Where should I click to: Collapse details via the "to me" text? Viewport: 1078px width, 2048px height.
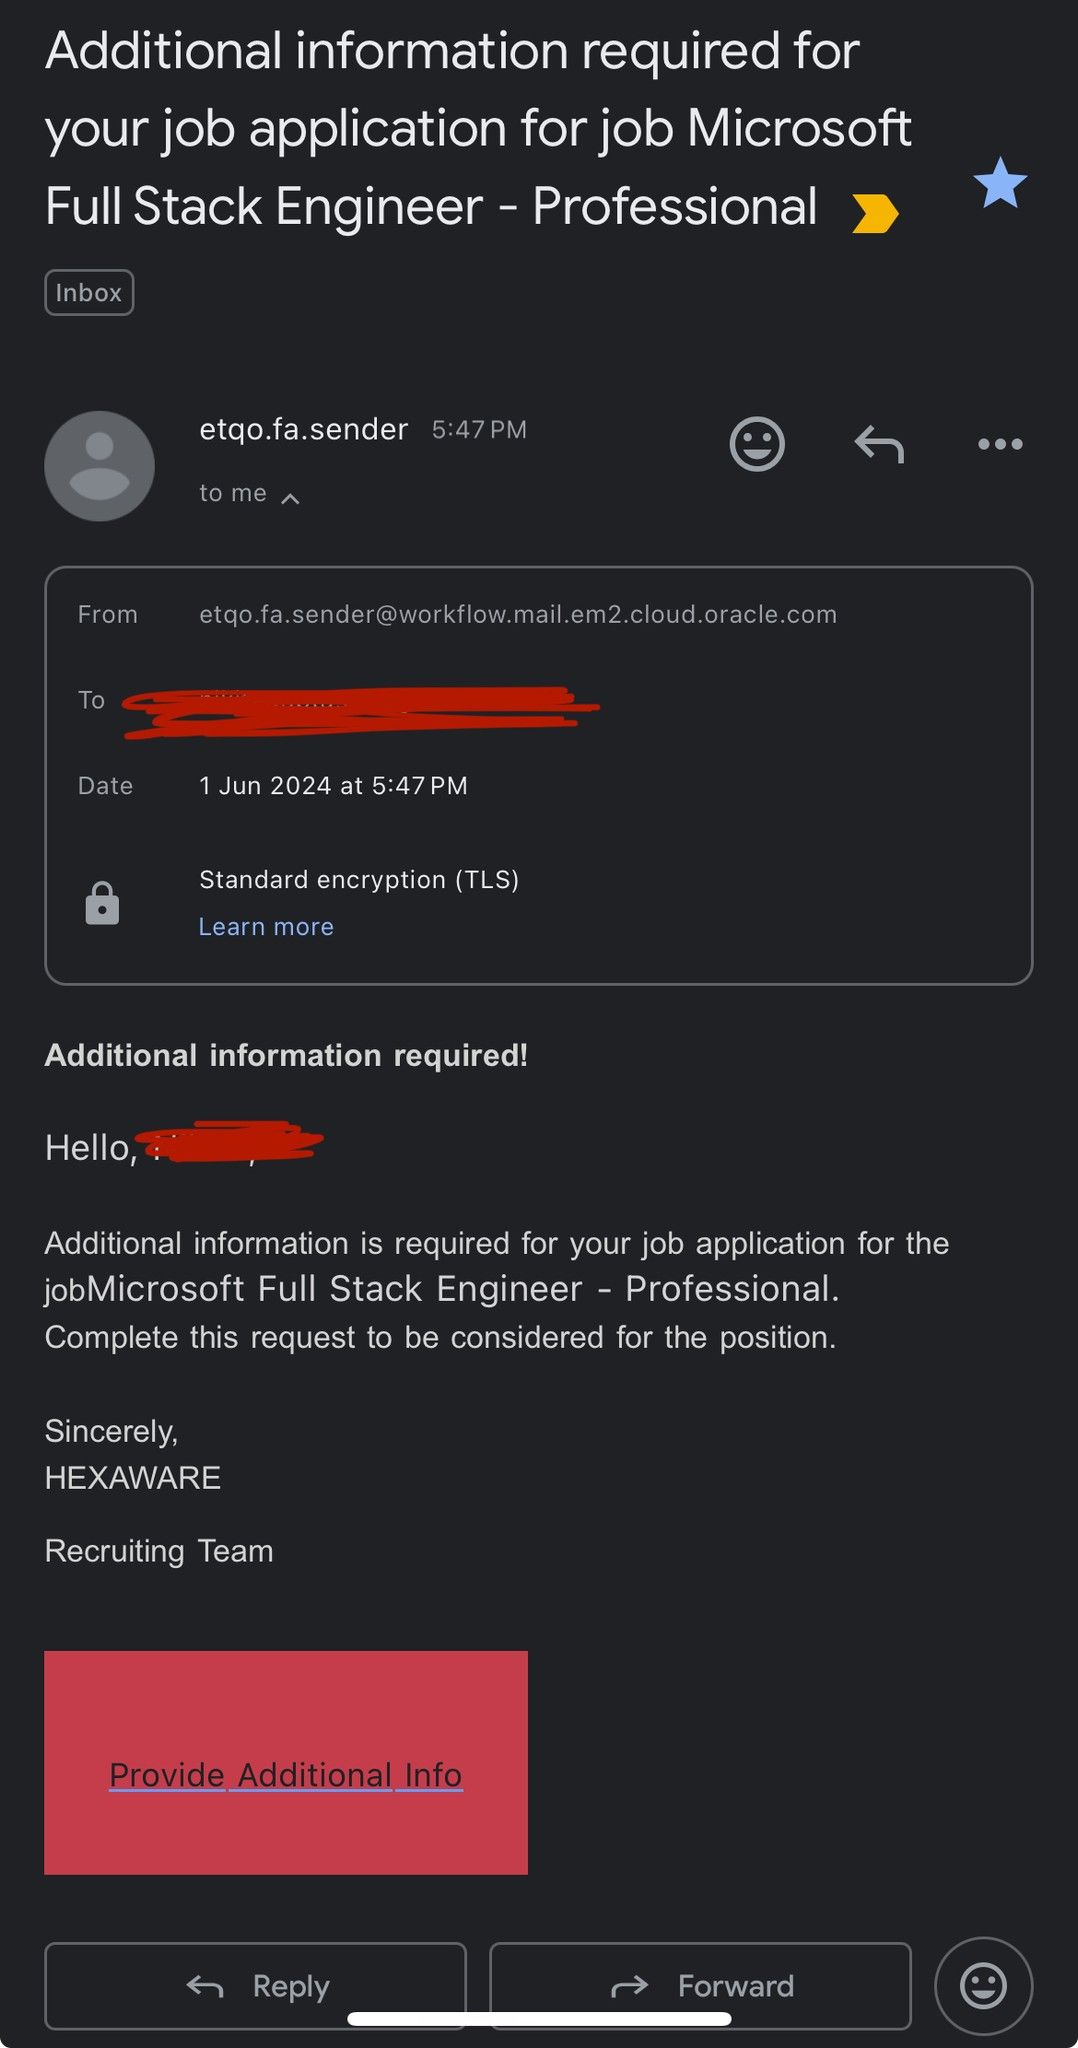click(233, 493)
